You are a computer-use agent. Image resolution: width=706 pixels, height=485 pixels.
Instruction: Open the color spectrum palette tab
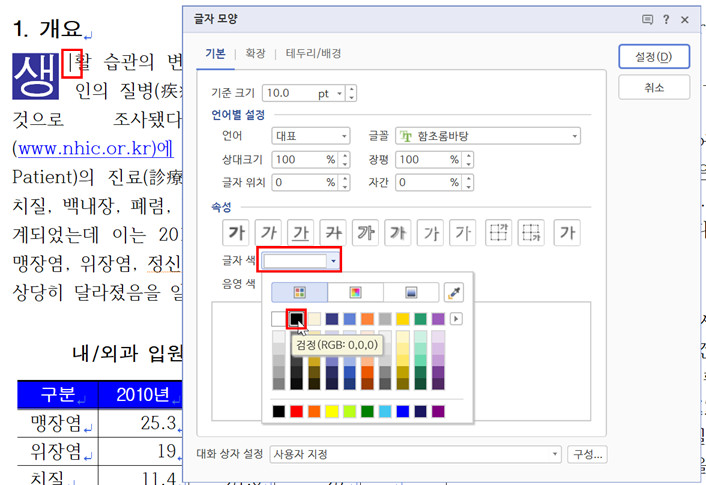[x=354, y=292]
